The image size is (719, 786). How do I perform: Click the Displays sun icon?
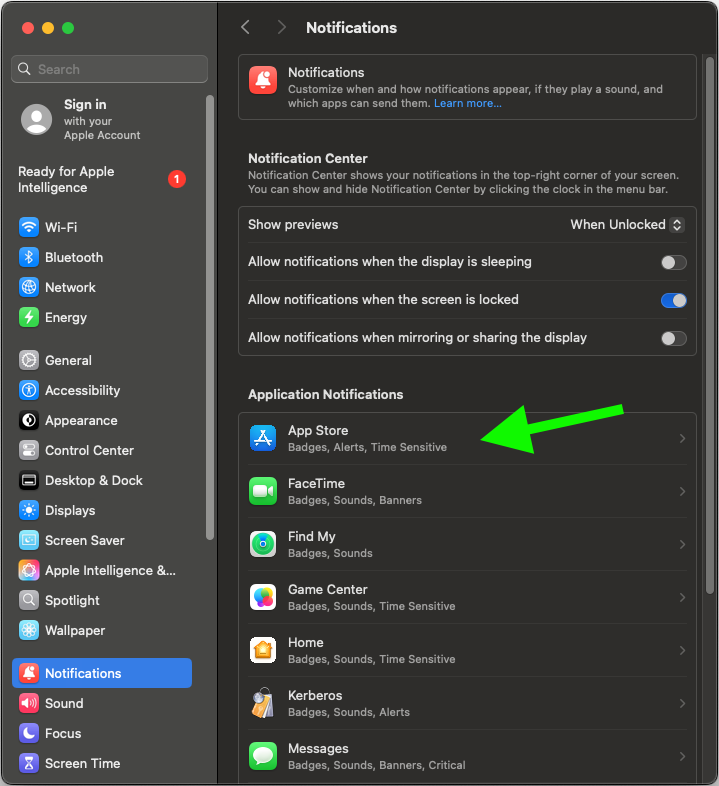(x=29, y=510)
